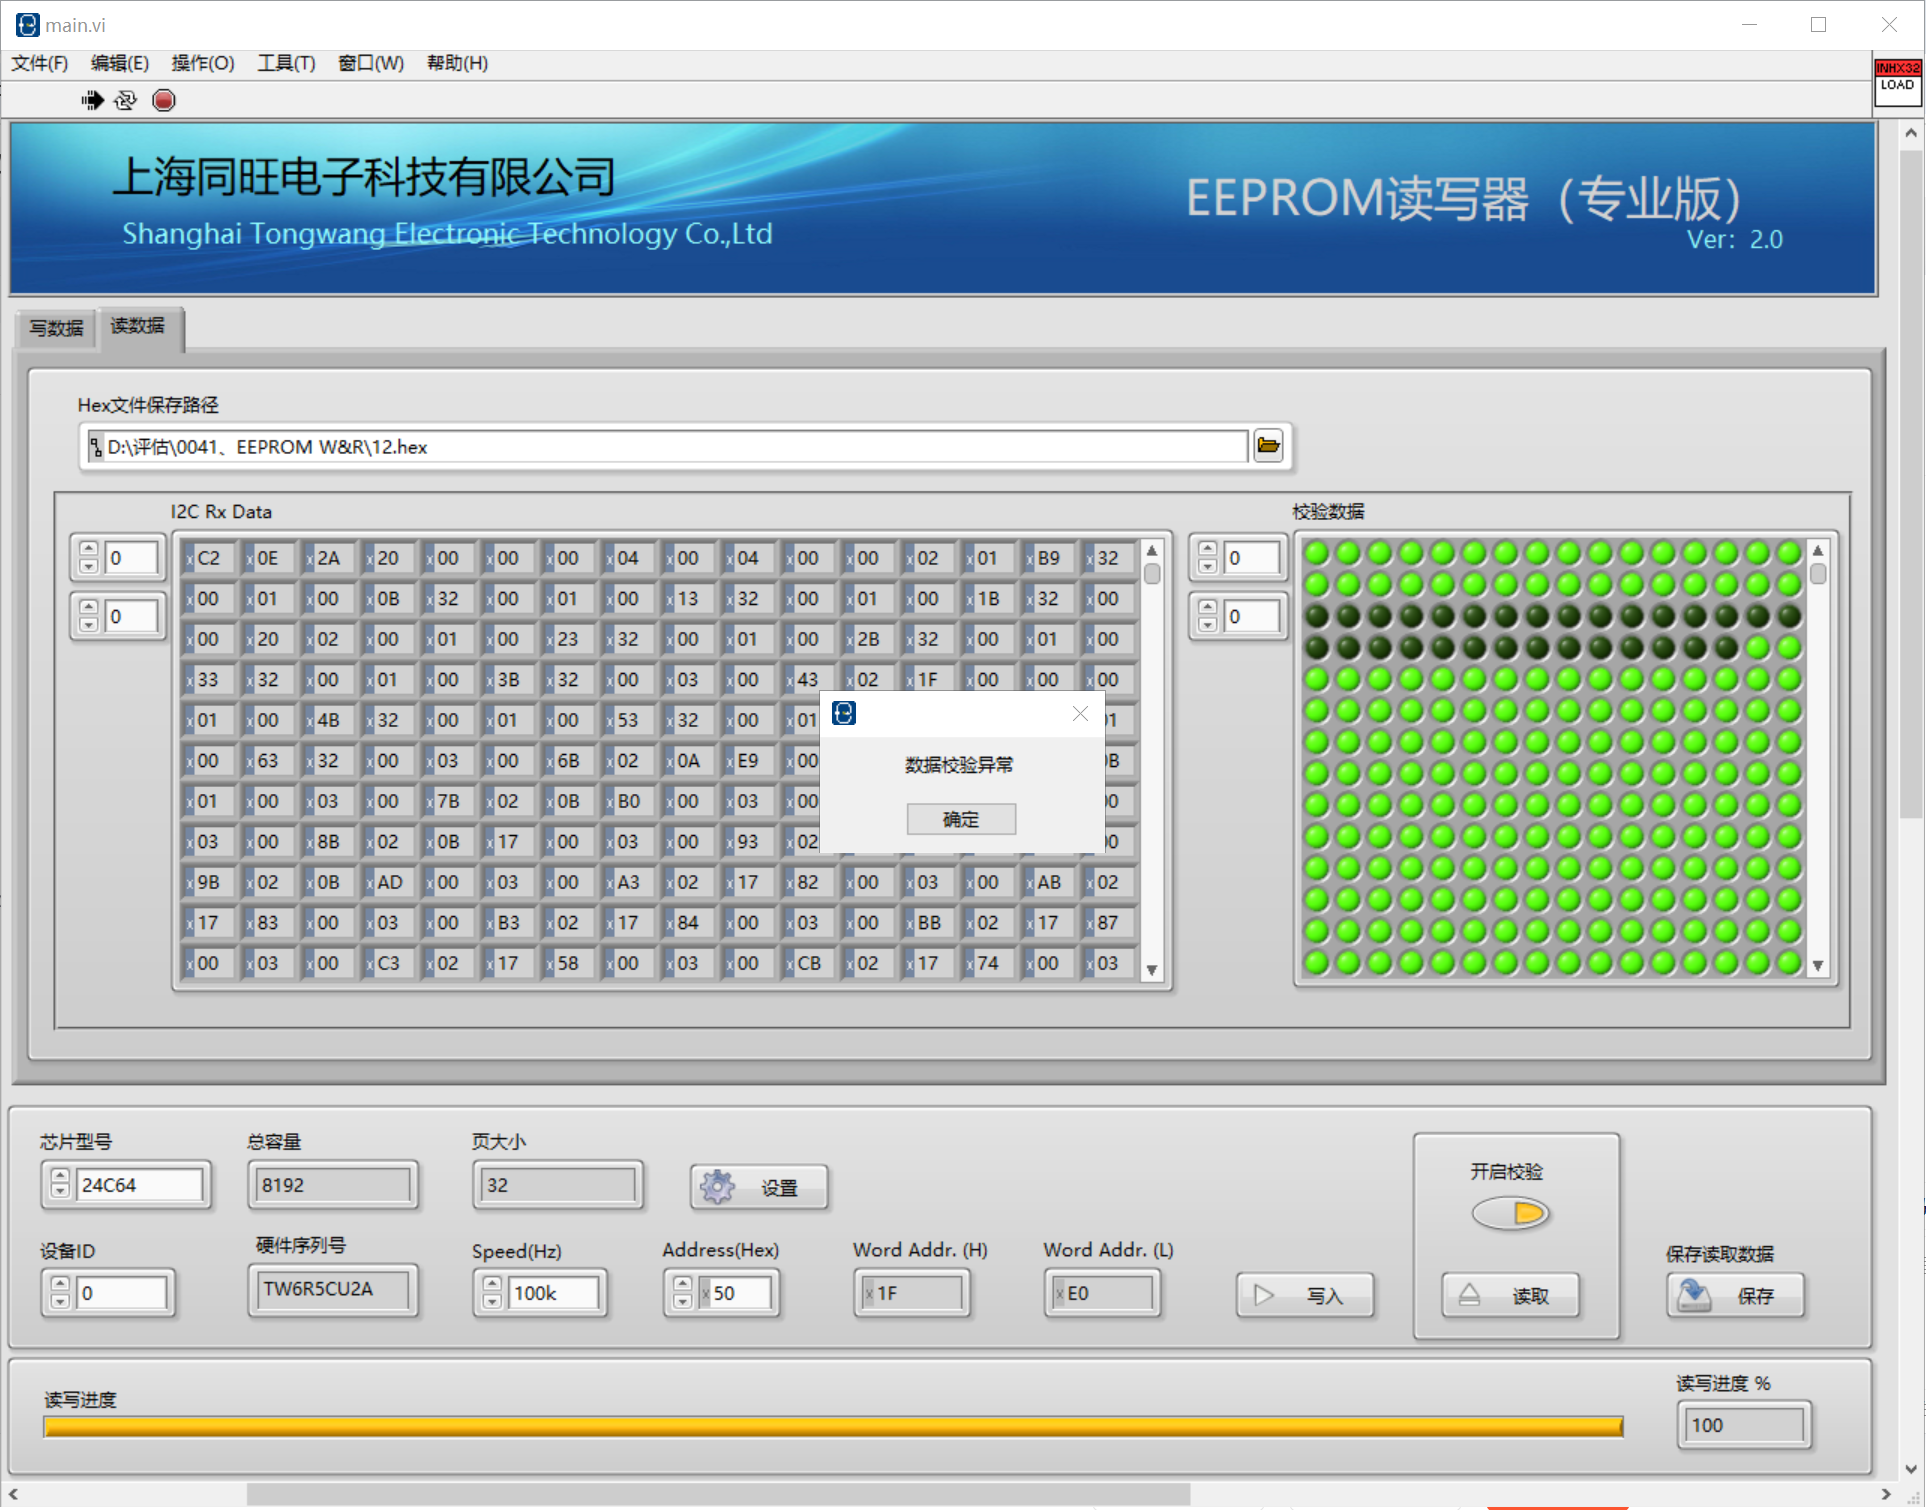Click the INHX32 LOAD icon in corner
The image size is (1926, 1510).
pyautogui.click(x=1896, y=80)
